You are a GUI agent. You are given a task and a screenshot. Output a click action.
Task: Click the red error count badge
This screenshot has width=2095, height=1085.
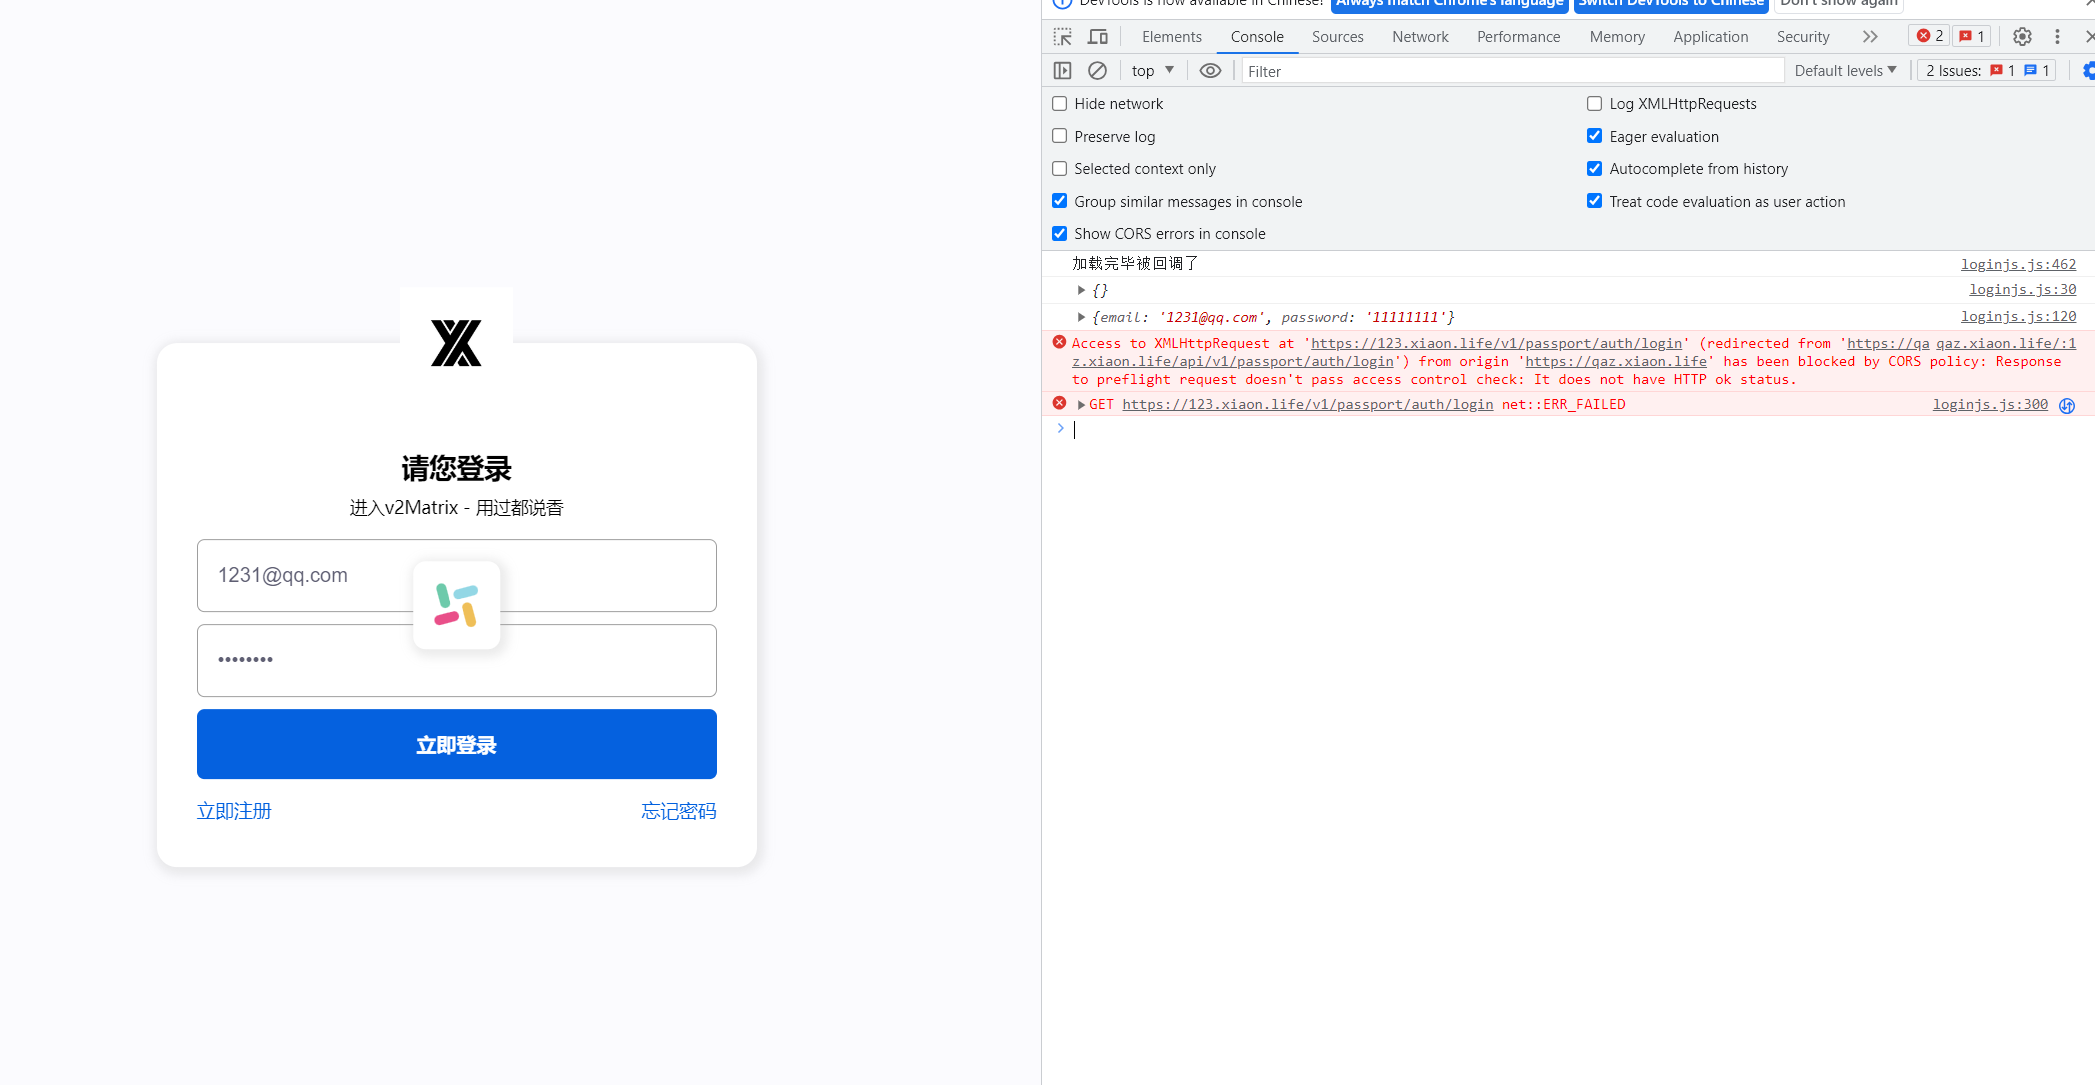(x=1929, y=36)
